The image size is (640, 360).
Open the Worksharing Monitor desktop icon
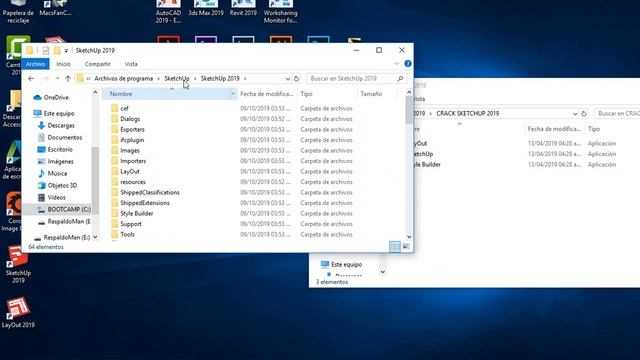(280, 11)
